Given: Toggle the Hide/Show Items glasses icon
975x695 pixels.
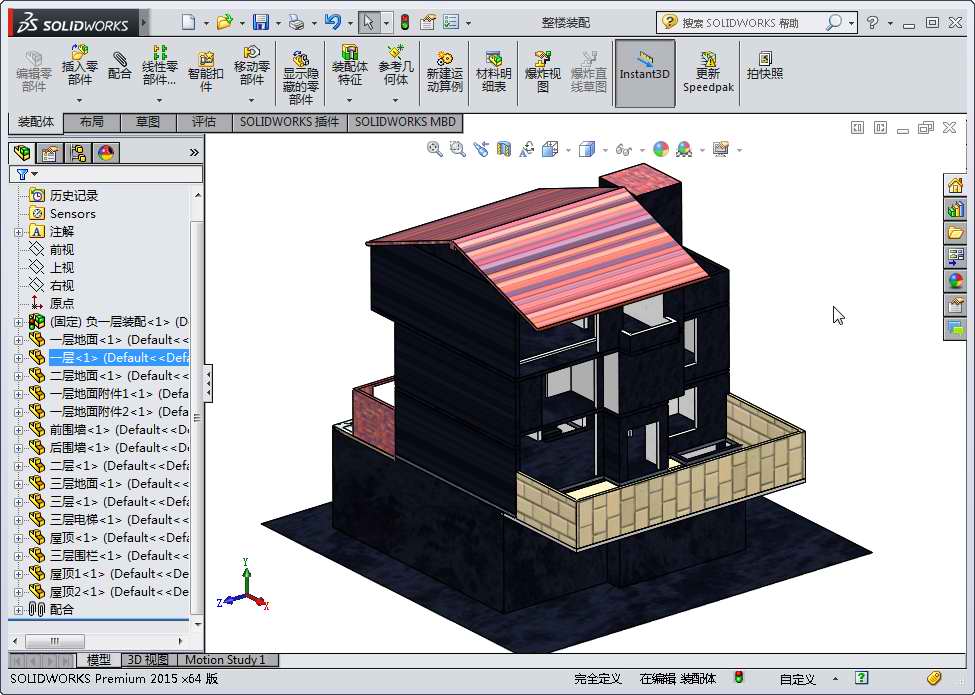Looking at the screenshot, I should (x=622, y=149).
